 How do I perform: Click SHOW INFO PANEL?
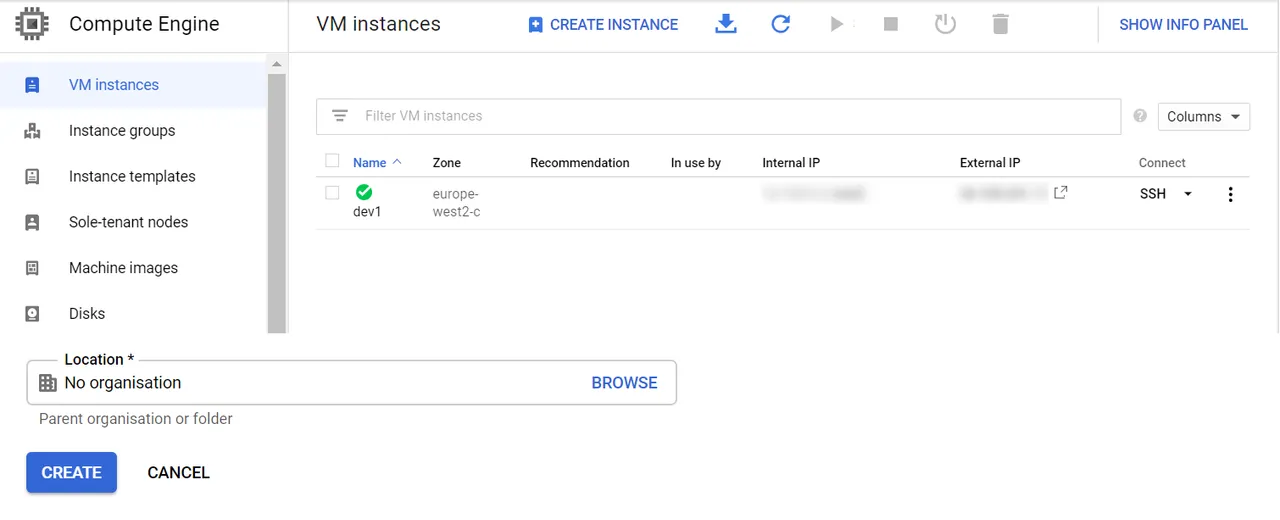(1183, 24)
